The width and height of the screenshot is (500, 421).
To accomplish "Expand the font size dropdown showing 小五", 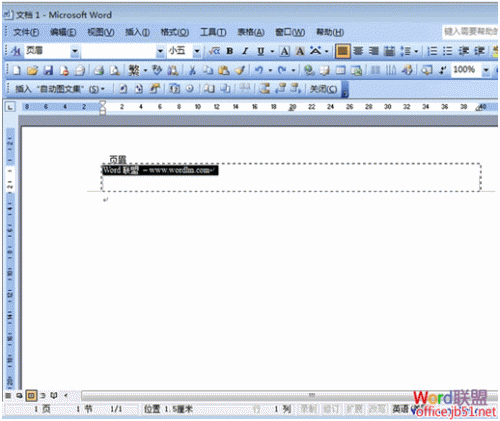I will point(197,51).
